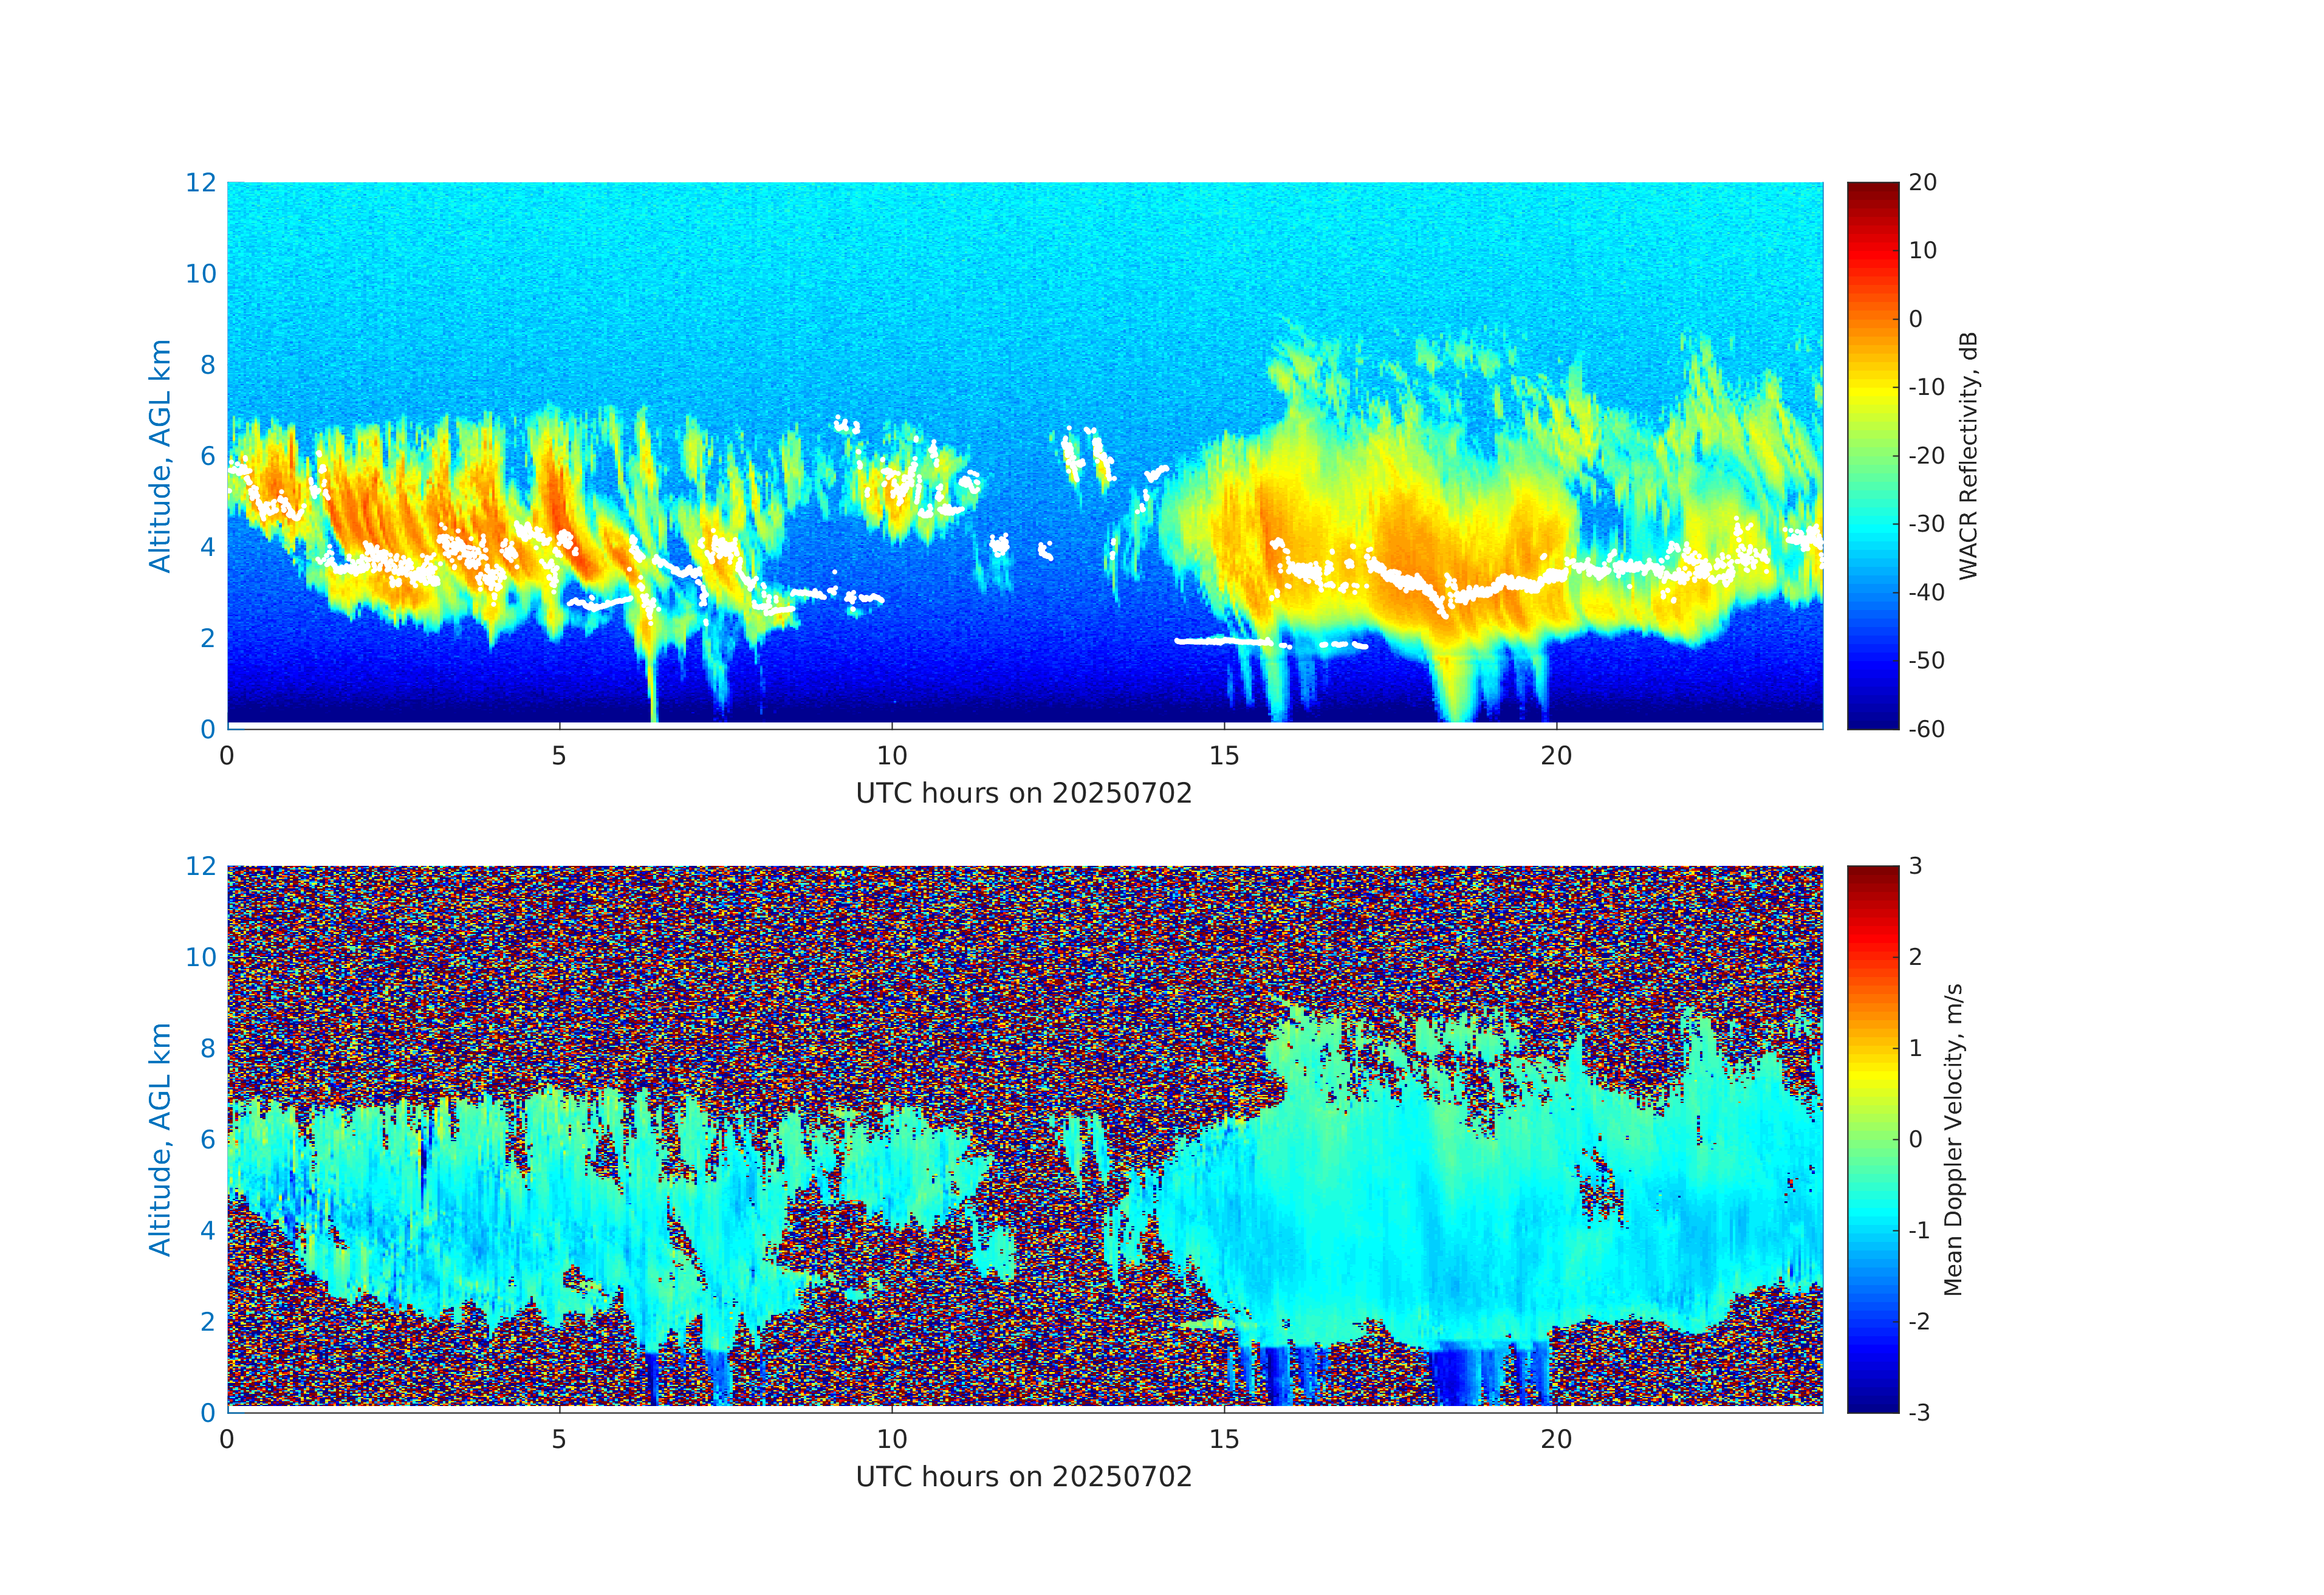The image size is (2324, 1595).
Task: Click the 'Mean Doppler Velocity, m/s' label
Action: click(1953, 1139)
